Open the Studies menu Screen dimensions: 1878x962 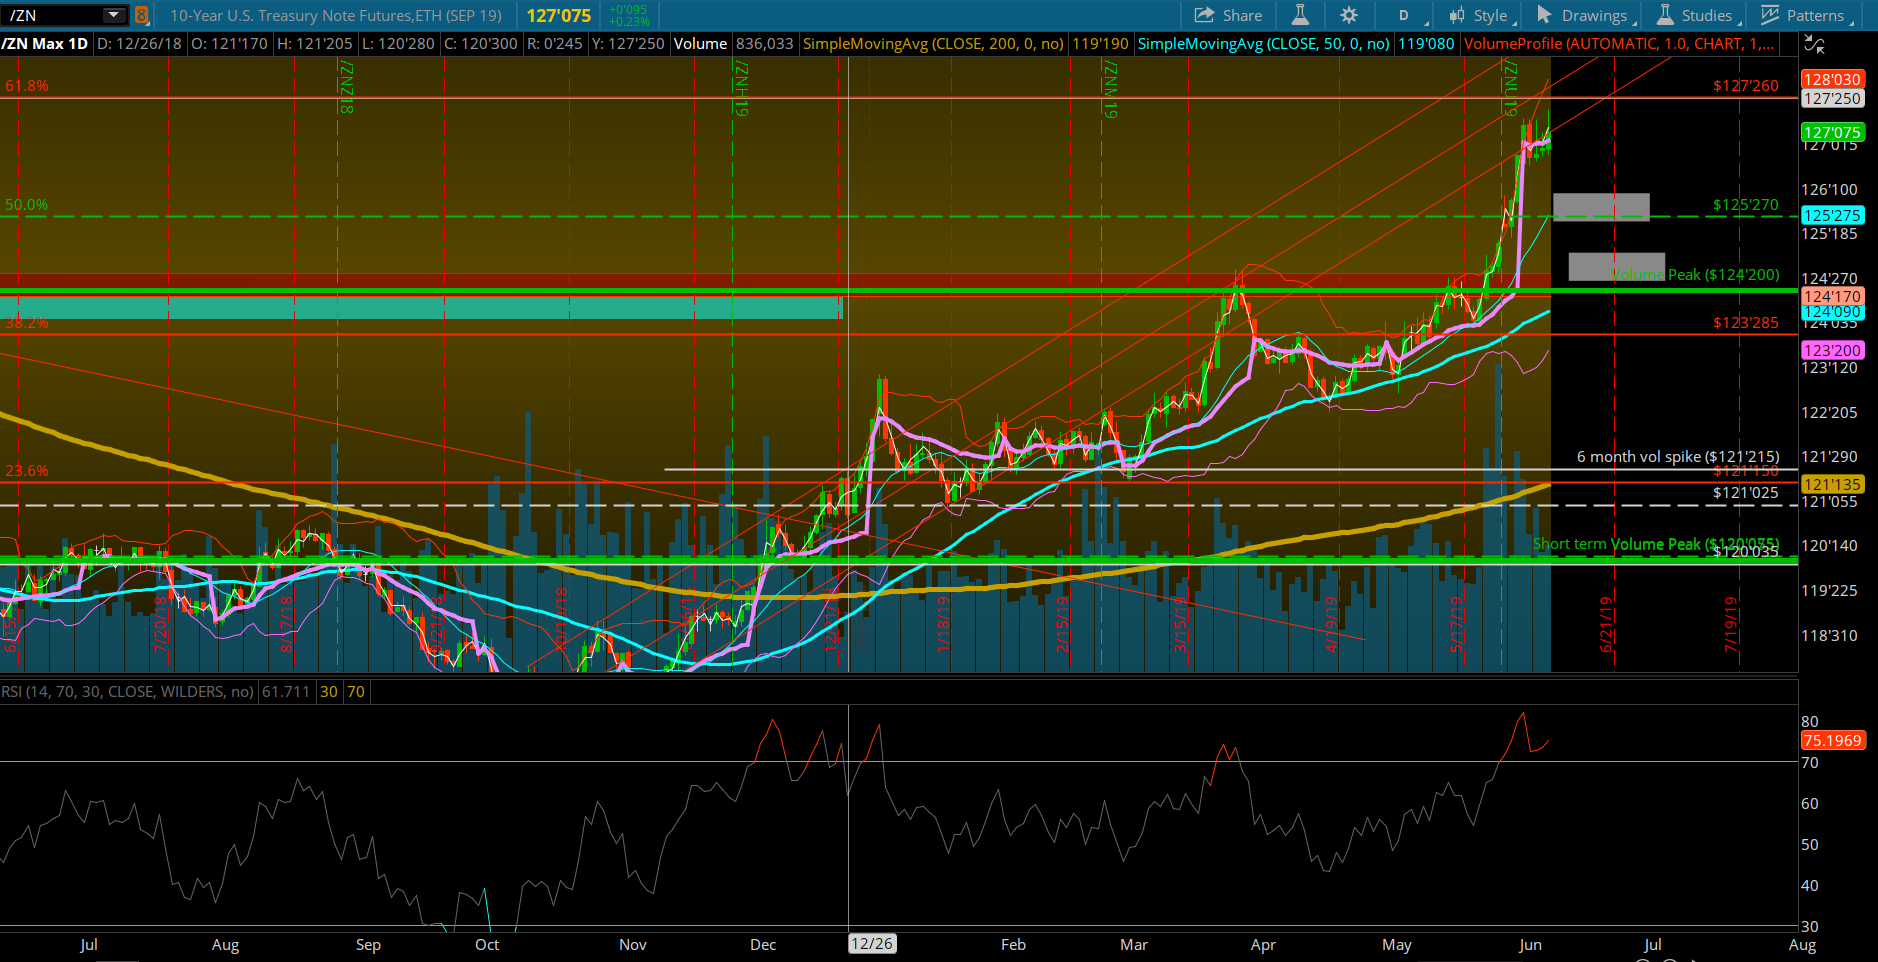[1699, 15]
